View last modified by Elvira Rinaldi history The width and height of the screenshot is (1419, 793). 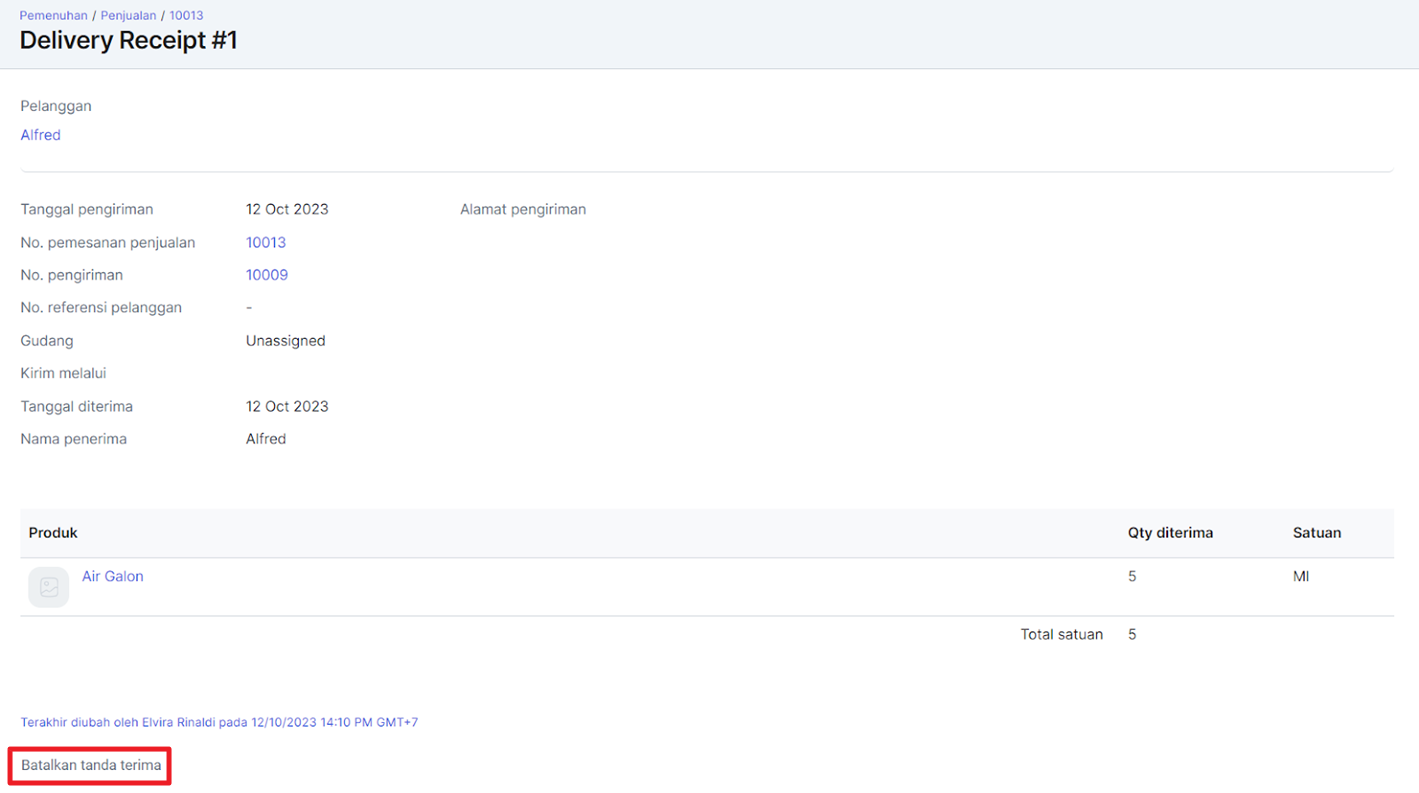click(219, 722)
